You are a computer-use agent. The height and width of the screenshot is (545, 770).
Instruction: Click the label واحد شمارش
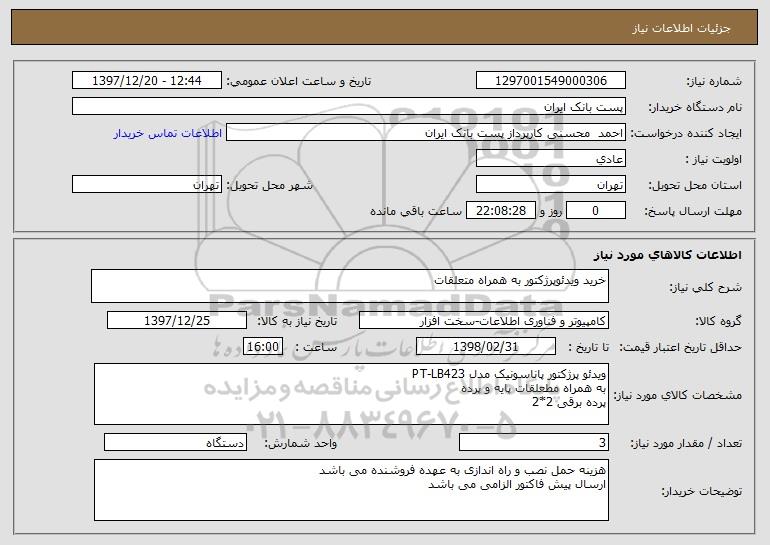pyautogui.click(x=301, y=443)
